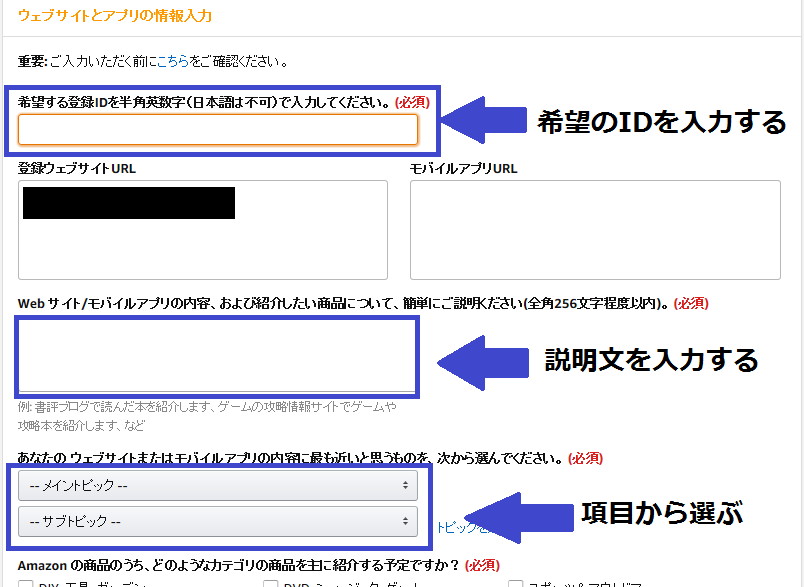Click the site description text box
The height and width of the screenshot is (587, 804).
216,356
